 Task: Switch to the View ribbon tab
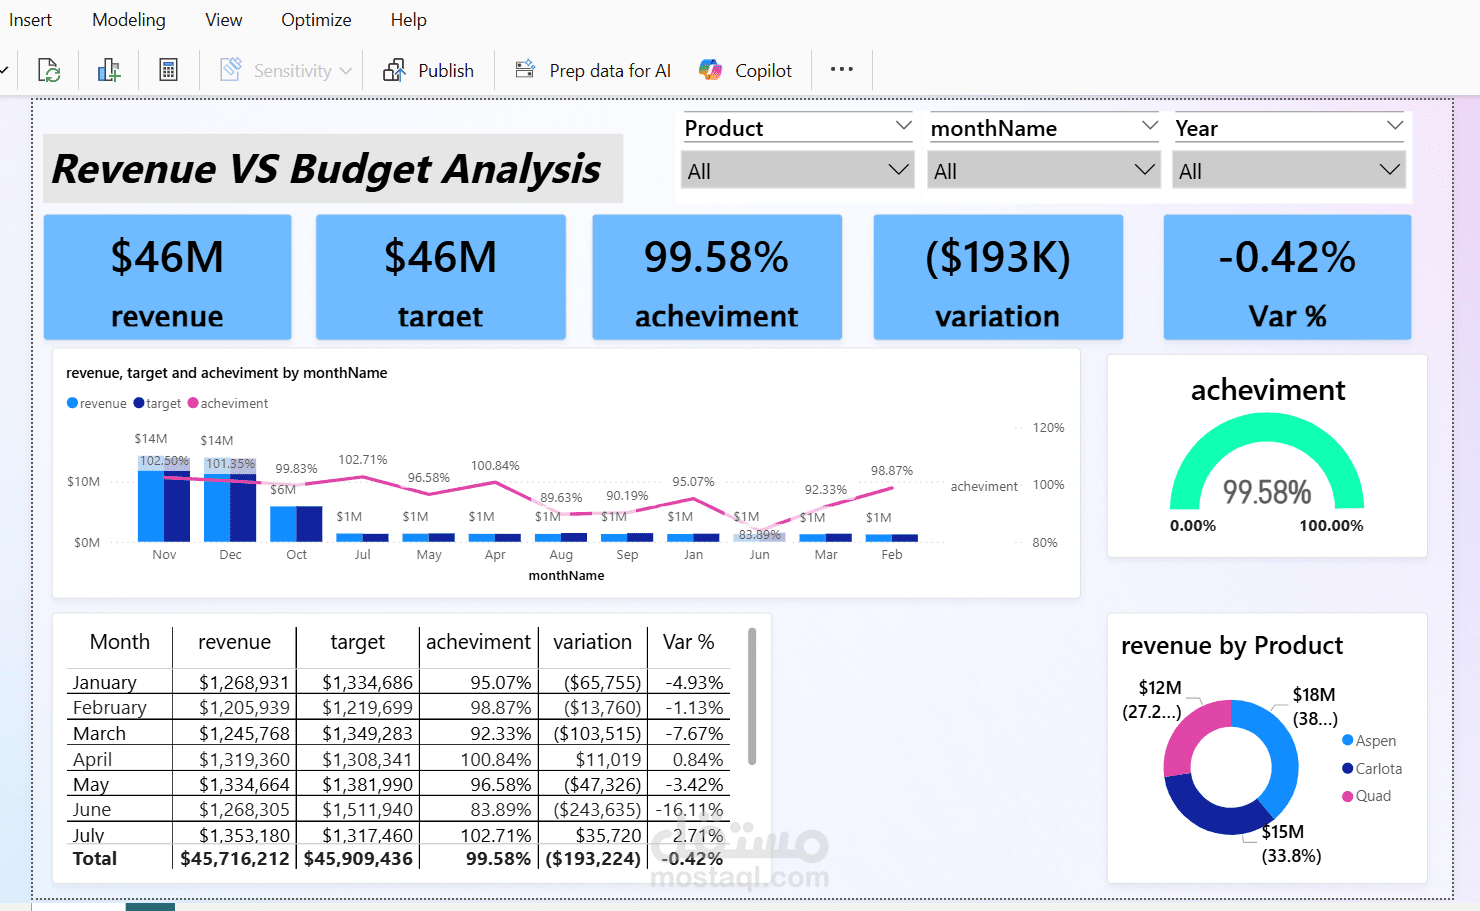click(x=223, y=20)
